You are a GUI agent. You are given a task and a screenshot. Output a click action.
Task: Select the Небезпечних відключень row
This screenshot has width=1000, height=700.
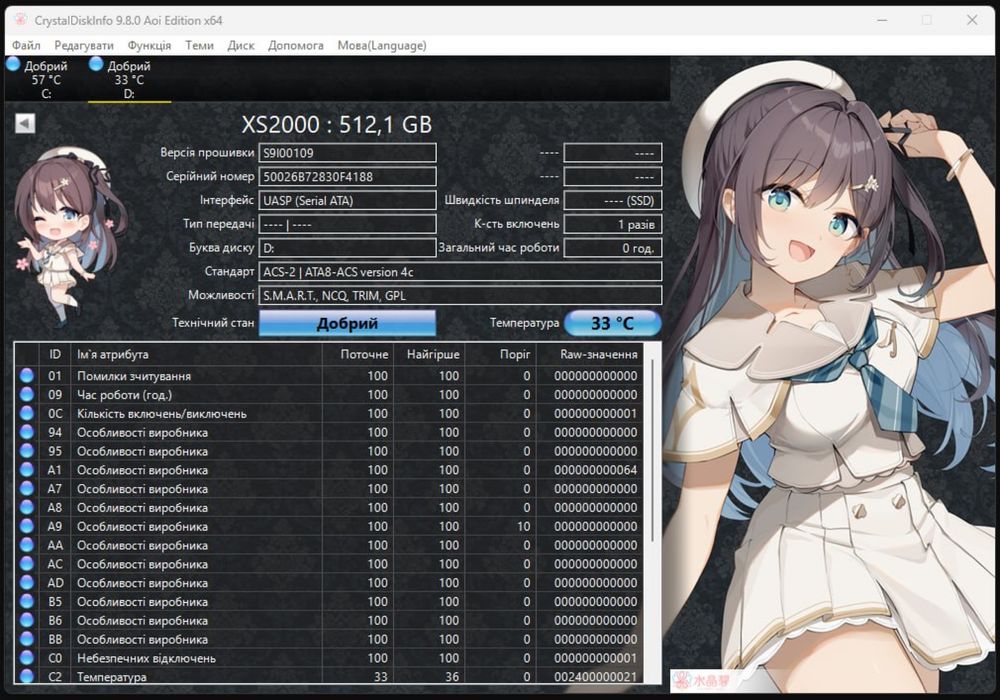point(328,658)
